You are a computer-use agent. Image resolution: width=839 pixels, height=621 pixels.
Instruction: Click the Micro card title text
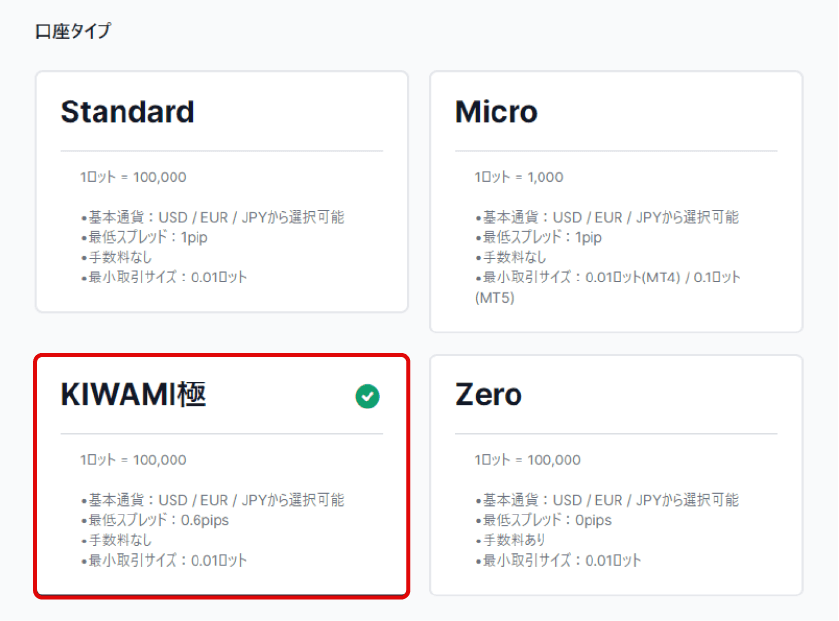(x=496, y=112)
